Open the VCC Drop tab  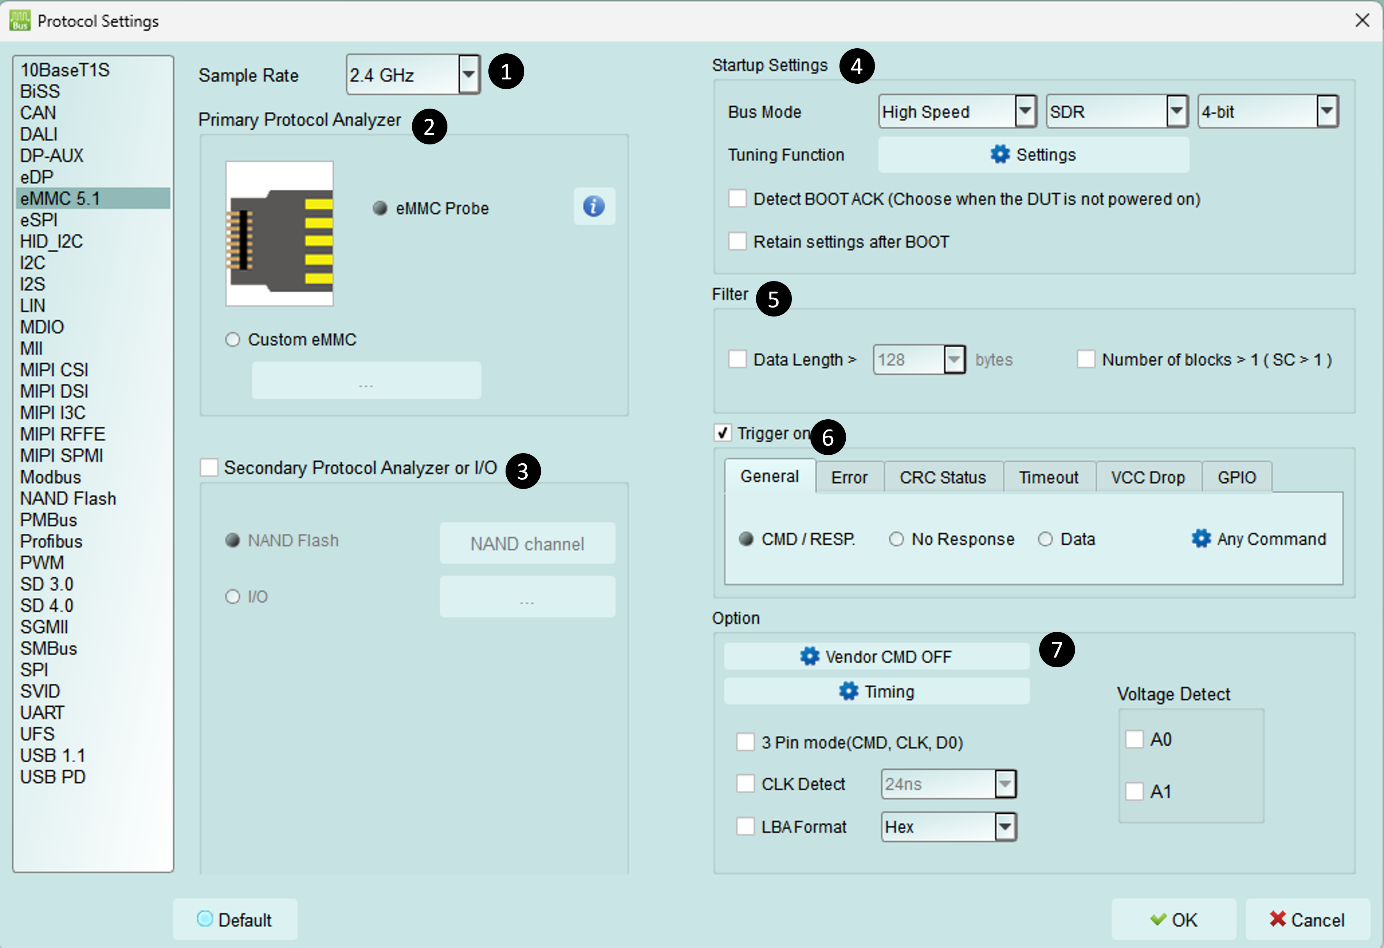click(1148, 477)
